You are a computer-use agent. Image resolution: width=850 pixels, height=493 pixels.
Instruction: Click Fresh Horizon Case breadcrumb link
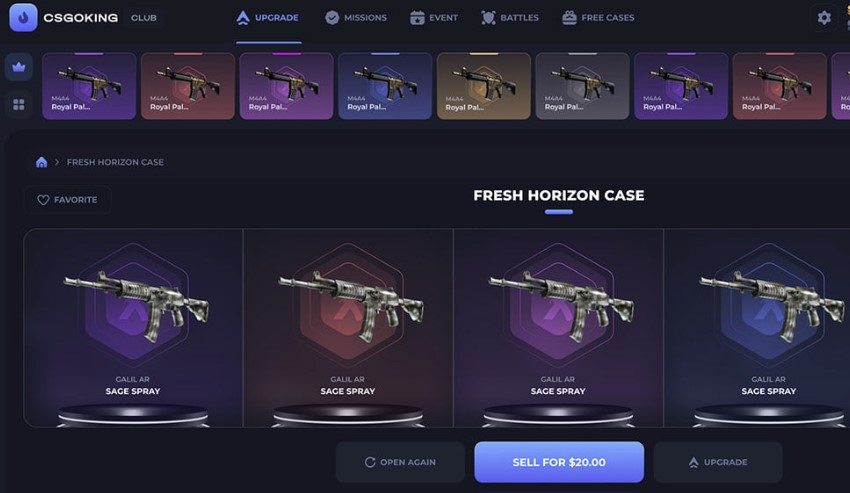(115, 162)
